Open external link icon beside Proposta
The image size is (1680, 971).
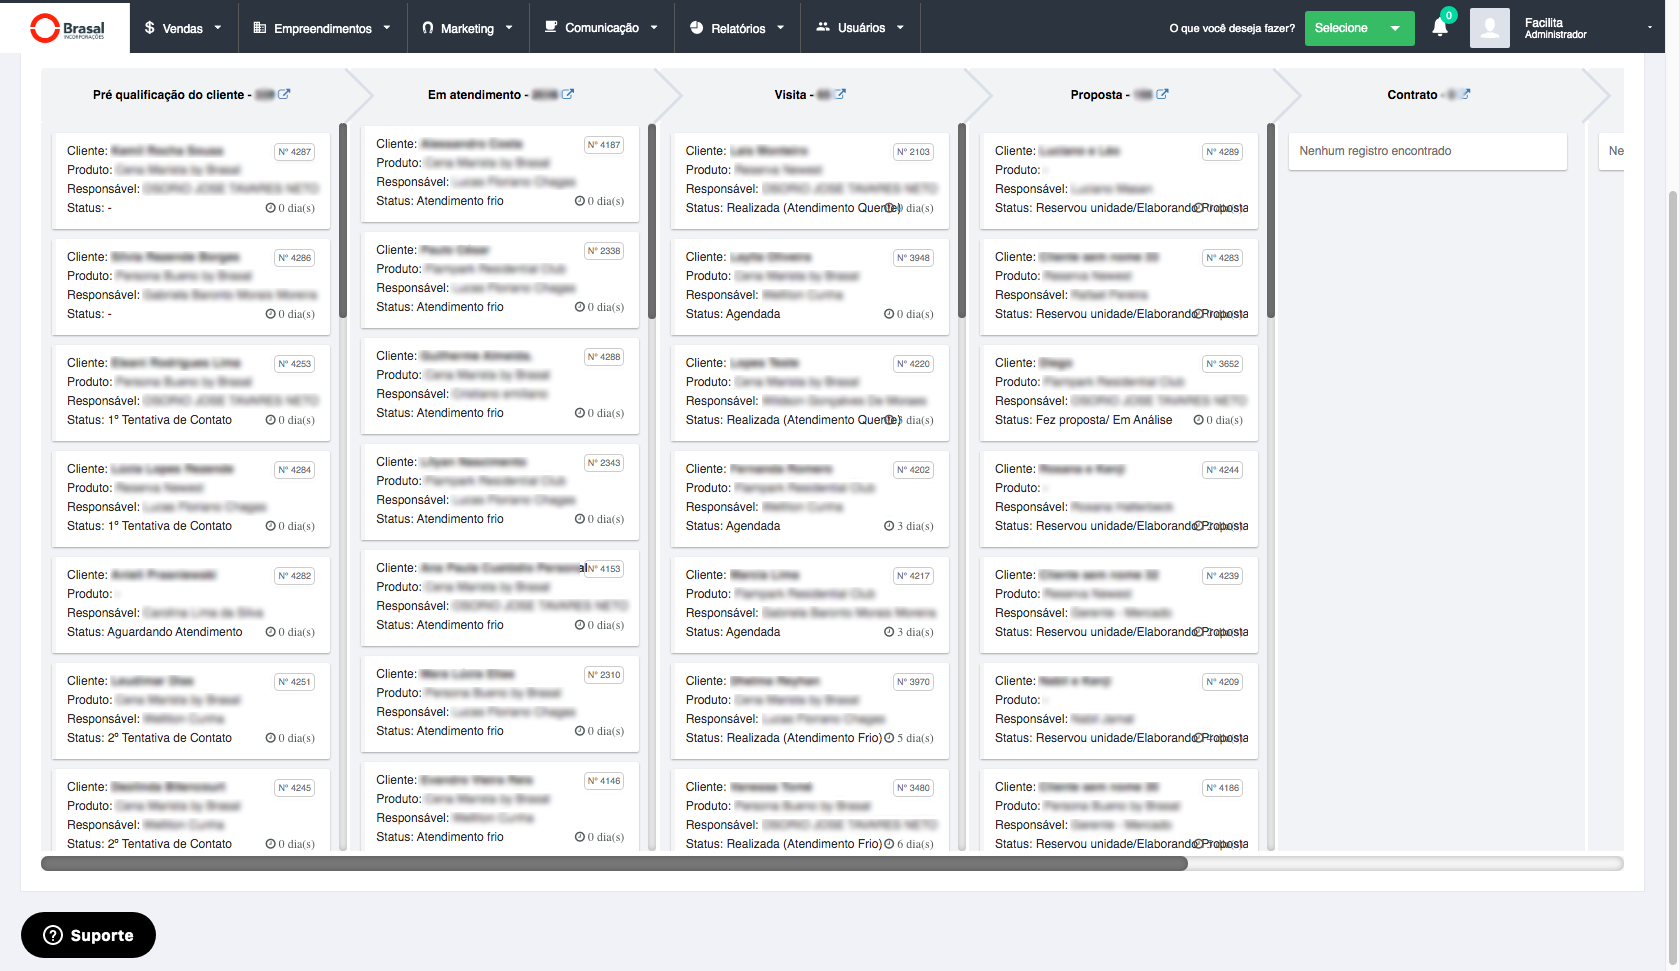(1162, 94)
